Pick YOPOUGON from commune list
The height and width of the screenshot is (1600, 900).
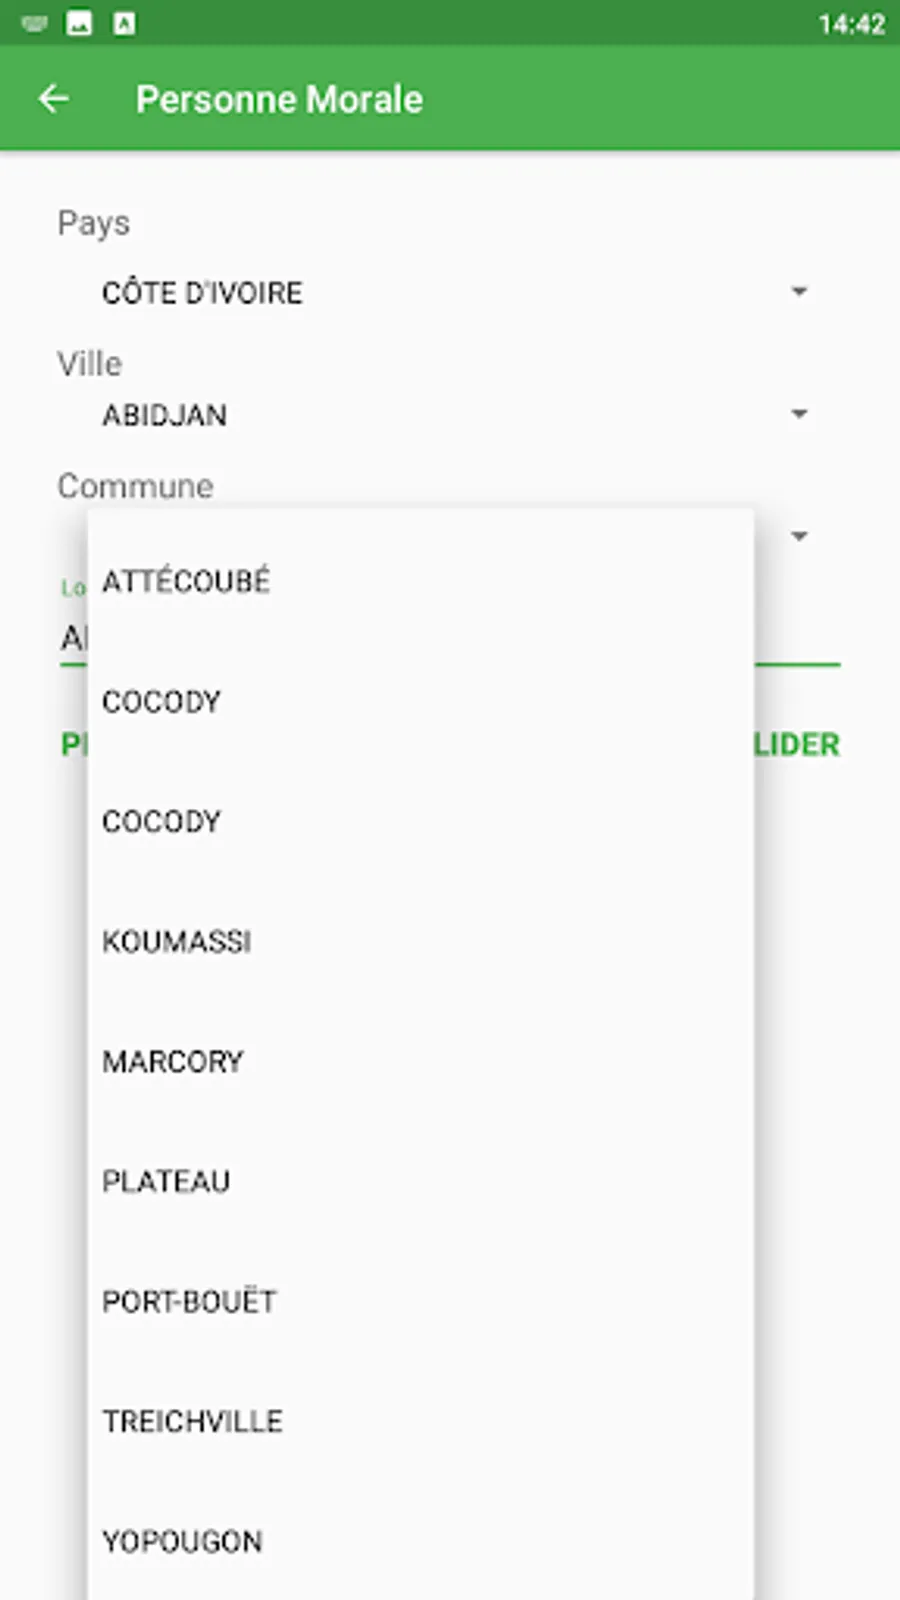point(182,1542)
